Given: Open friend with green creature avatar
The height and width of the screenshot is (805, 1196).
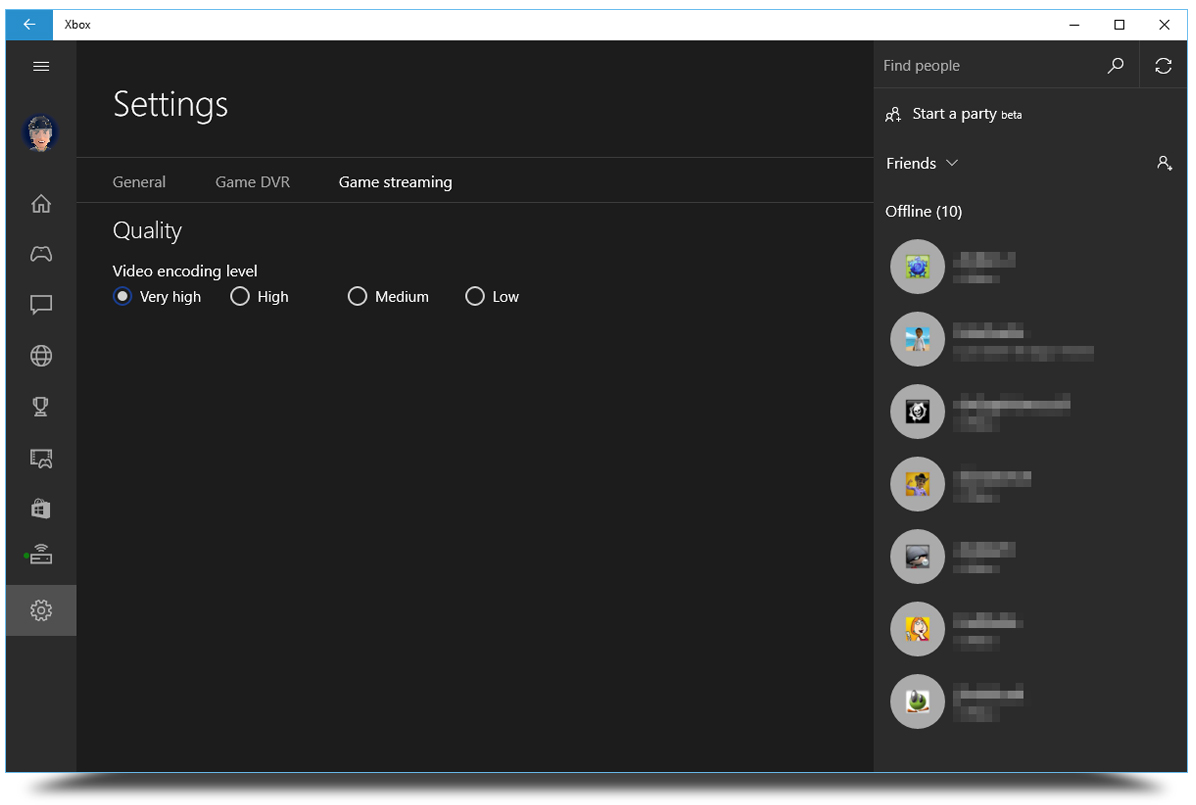Looking at the screenshot, I should (x=918, y=702).
